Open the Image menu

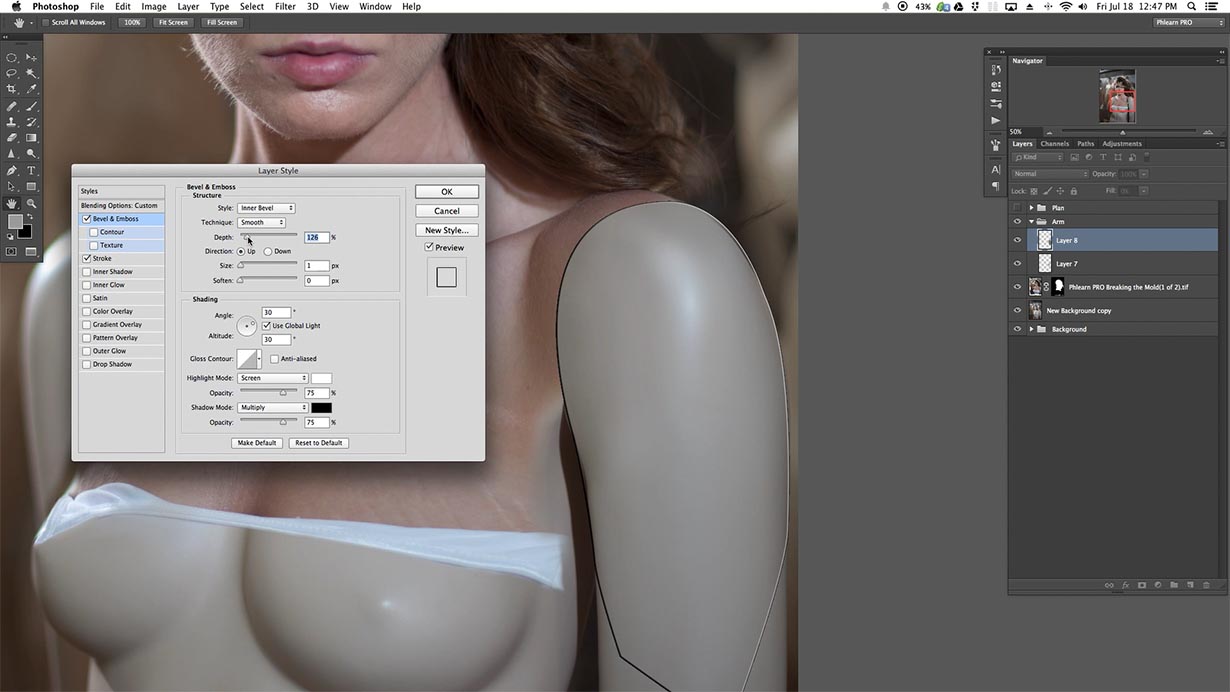154,6
